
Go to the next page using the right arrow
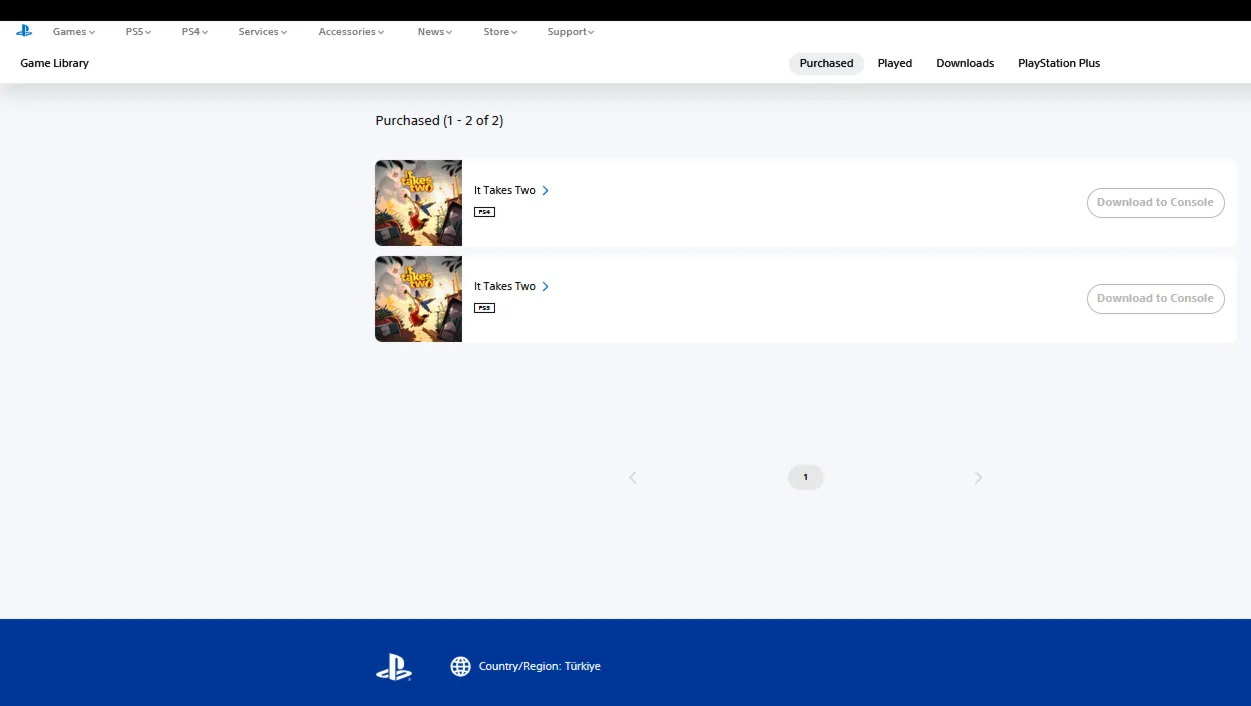pos(978,478)
